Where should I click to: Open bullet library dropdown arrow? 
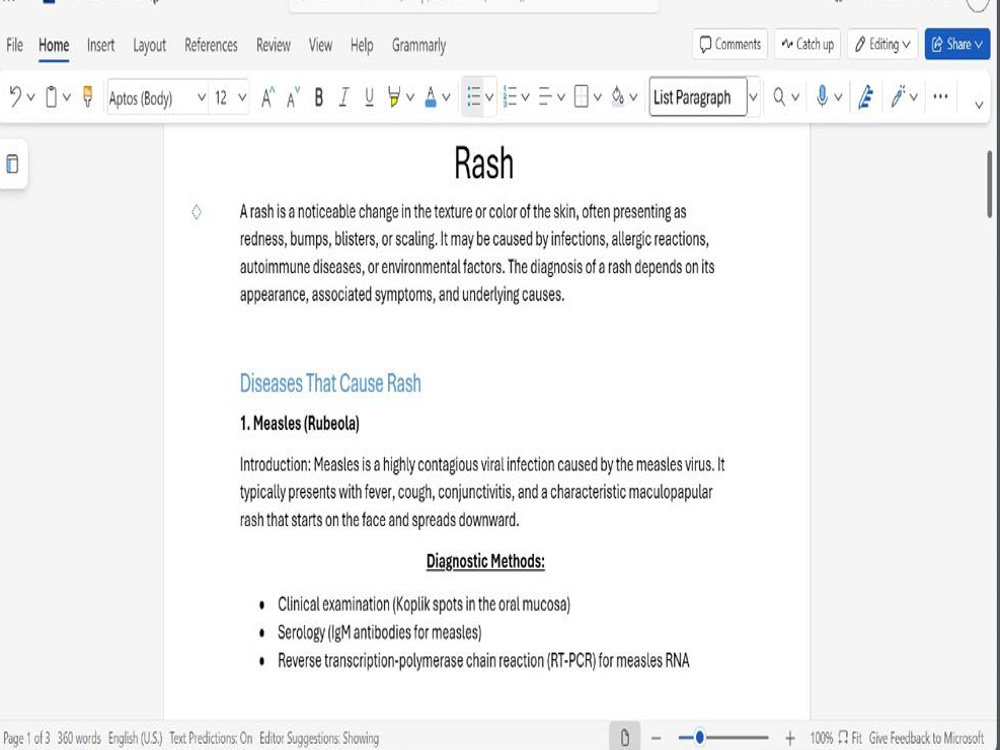click(489, 98)
